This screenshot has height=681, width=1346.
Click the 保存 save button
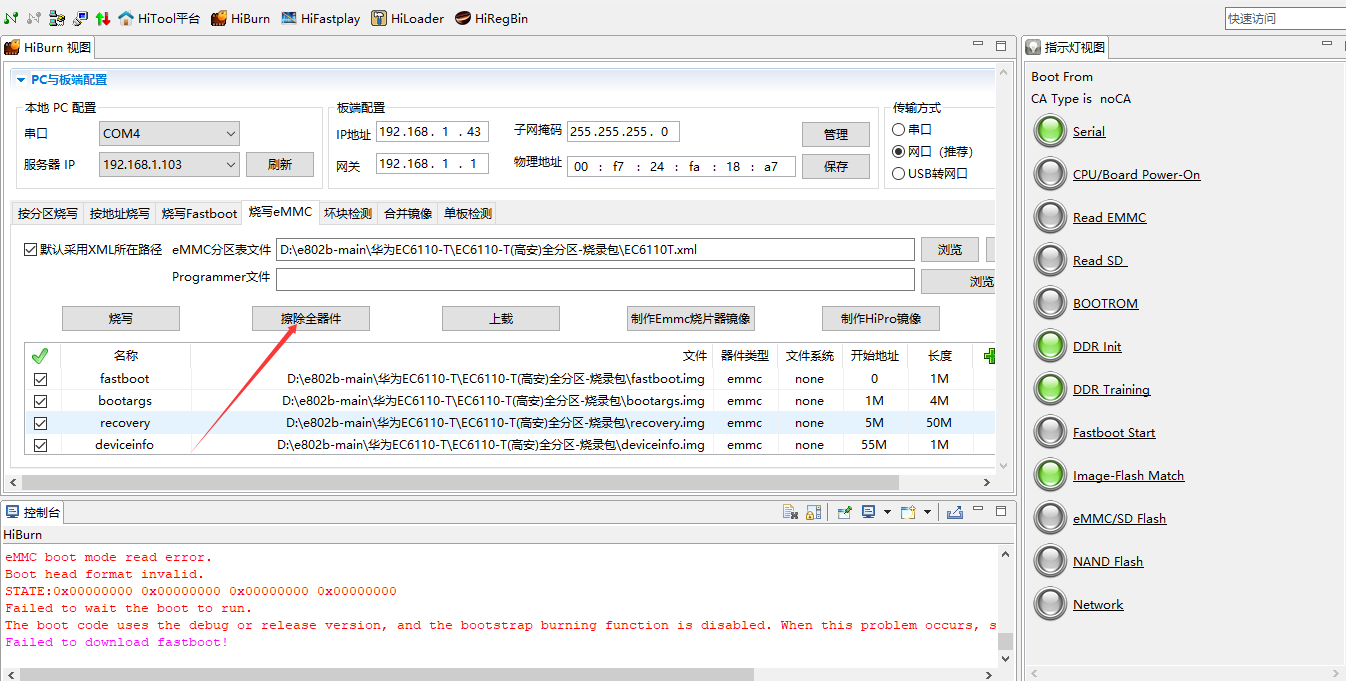pos(836,166)
